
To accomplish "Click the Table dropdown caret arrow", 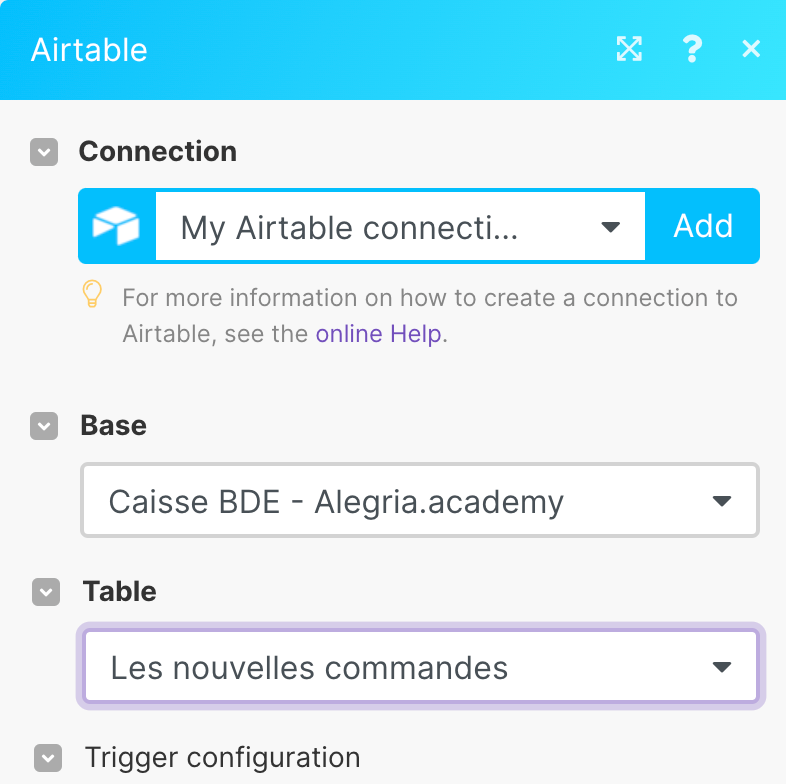I will tap(722, 667).
